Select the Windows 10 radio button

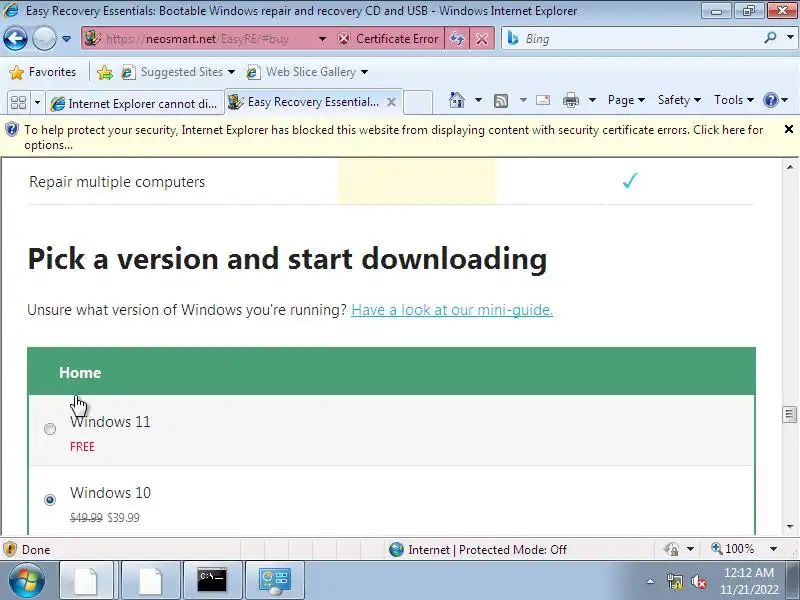49,499
